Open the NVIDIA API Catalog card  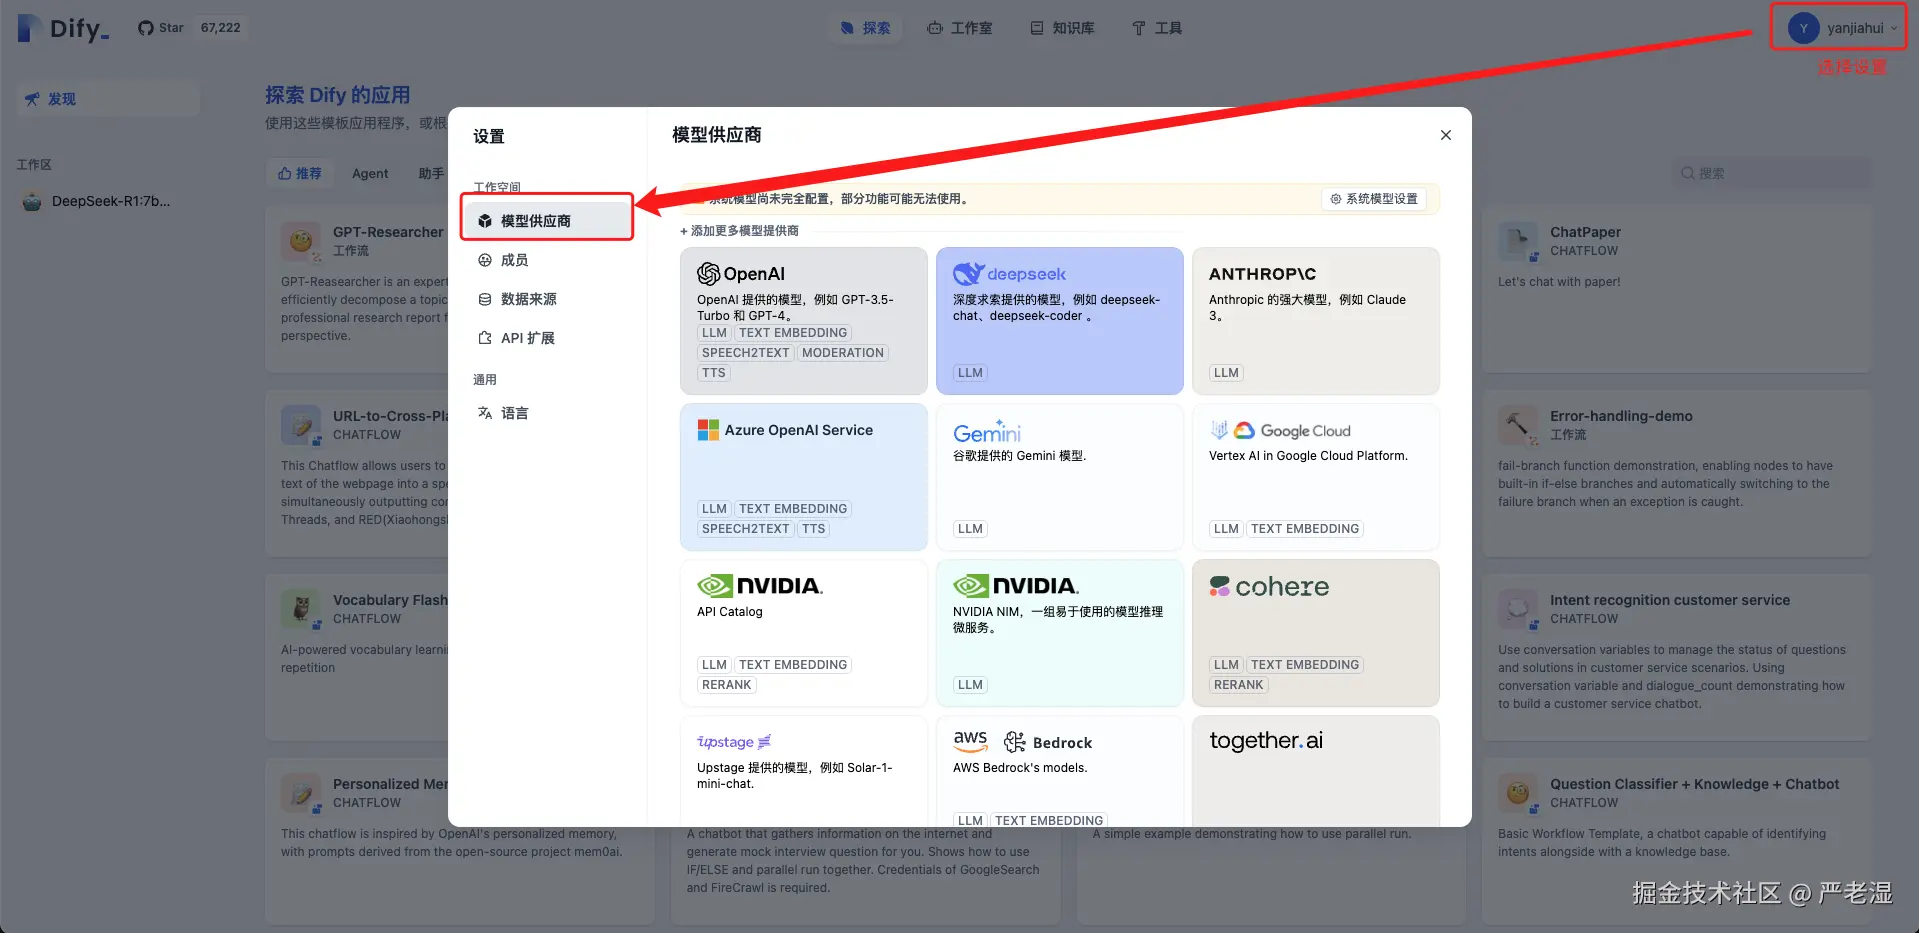[x=803, y=633]
